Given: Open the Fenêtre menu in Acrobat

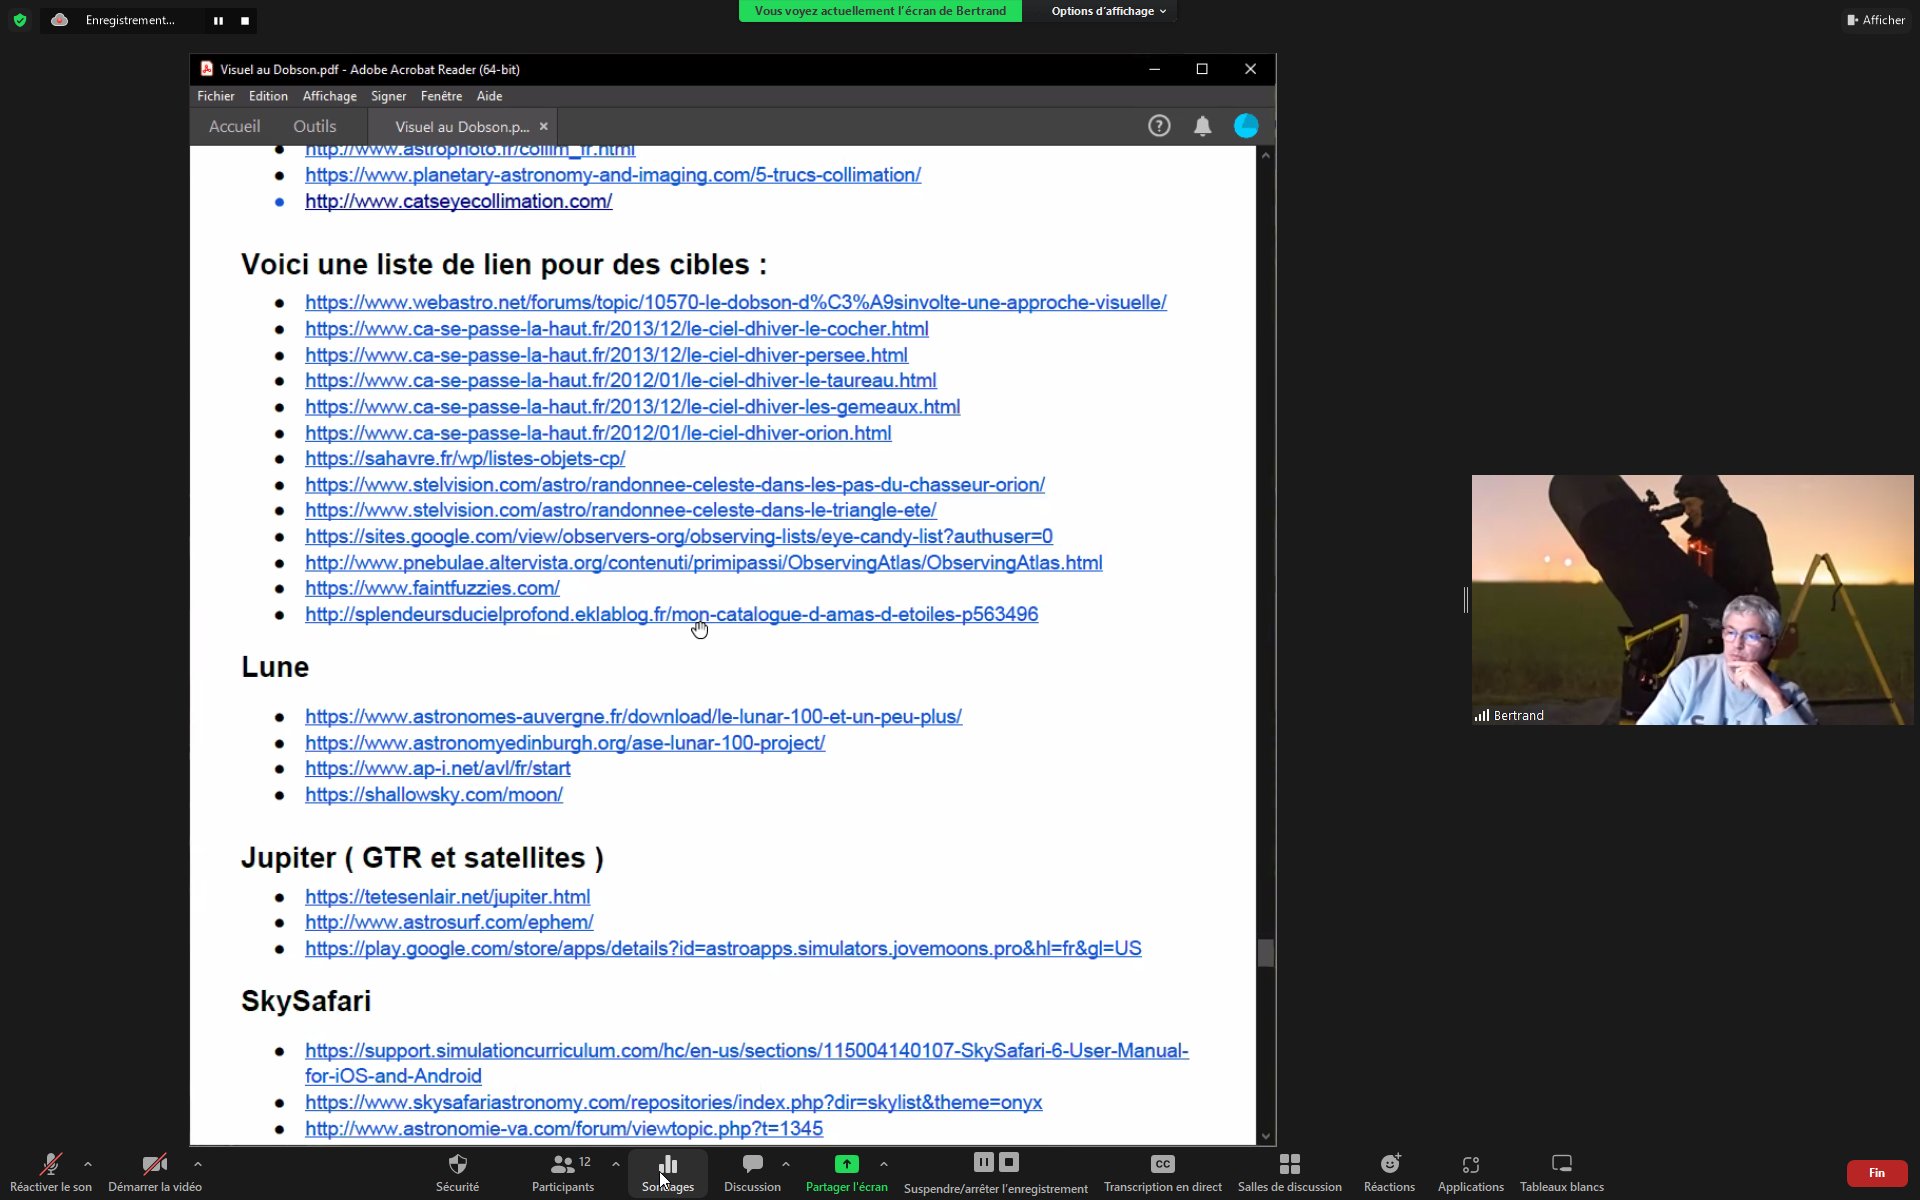Looking at the screenshot, I should (441, 96).
